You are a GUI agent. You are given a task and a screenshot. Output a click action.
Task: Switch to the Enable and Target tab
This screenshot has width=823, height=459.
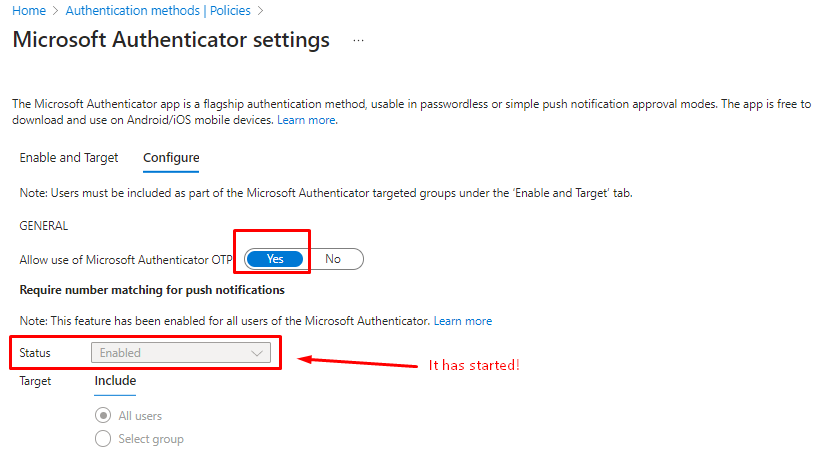tap(69, 158)
